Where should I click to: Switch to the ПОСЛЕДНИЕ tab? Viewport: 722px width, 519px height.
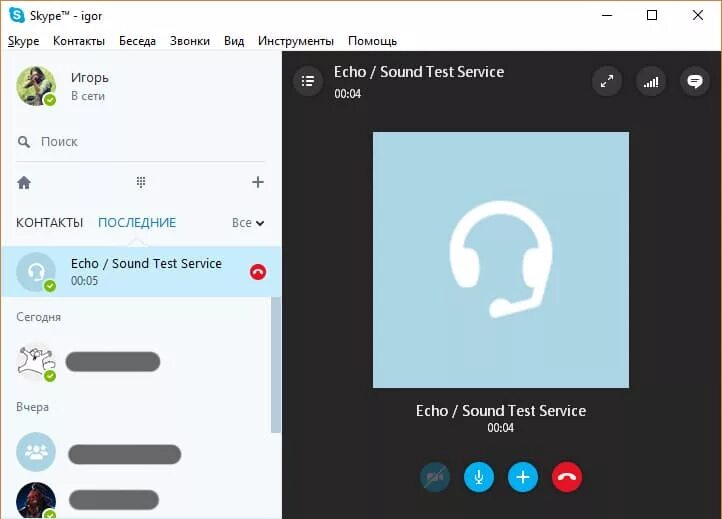coord(137,223)
